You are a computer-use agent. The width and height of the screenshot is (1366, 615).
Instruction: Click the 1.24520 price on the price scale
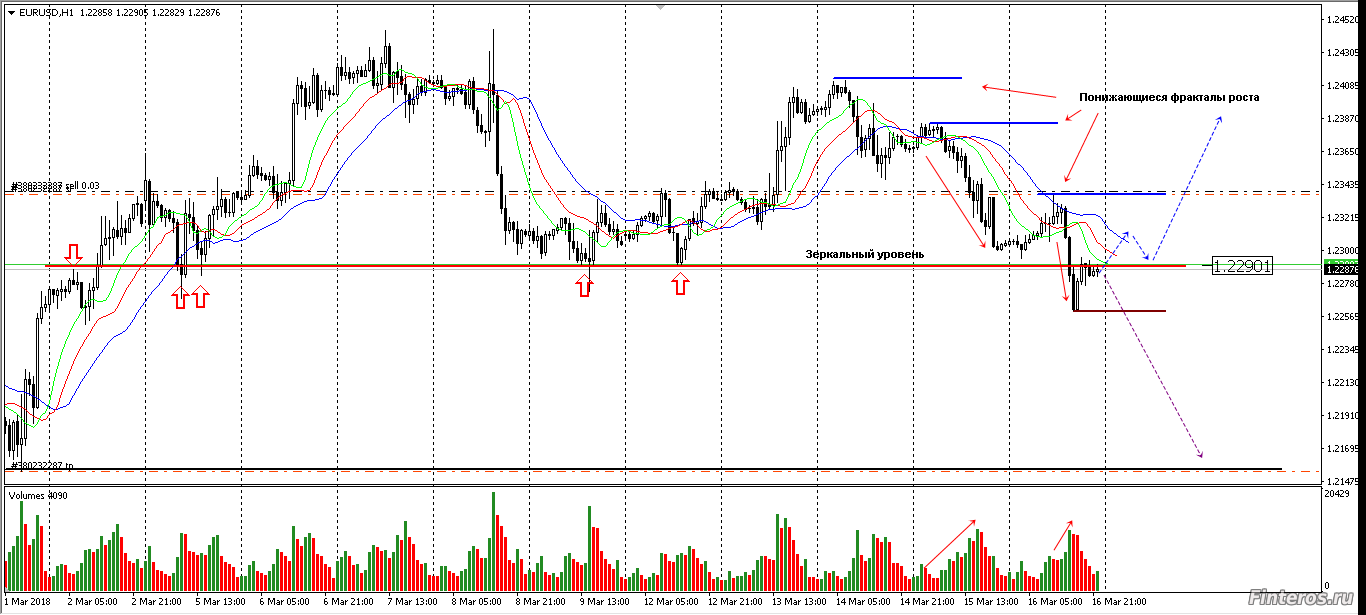[1338, 20]
